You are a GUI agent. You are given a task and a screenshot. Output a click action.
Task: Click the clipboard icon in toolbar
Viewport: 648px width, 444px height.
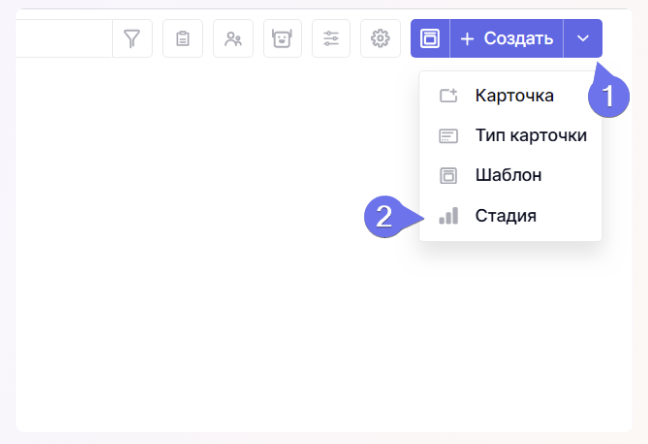pos(183,38)
